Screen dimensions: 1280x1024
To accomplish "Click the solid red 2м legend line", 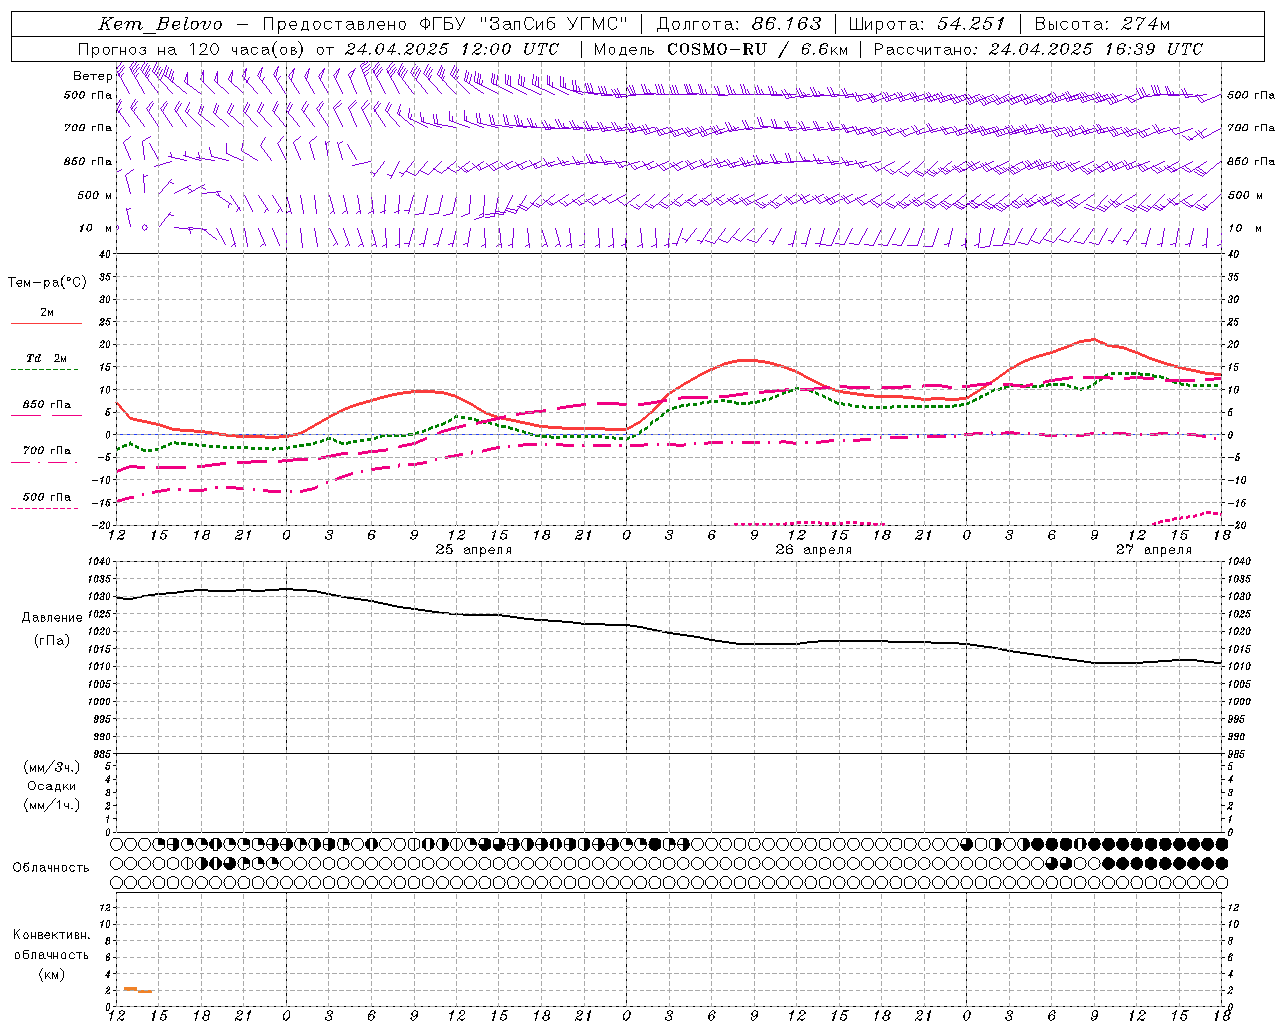I will pyautogui.click(x=46, y=324).
